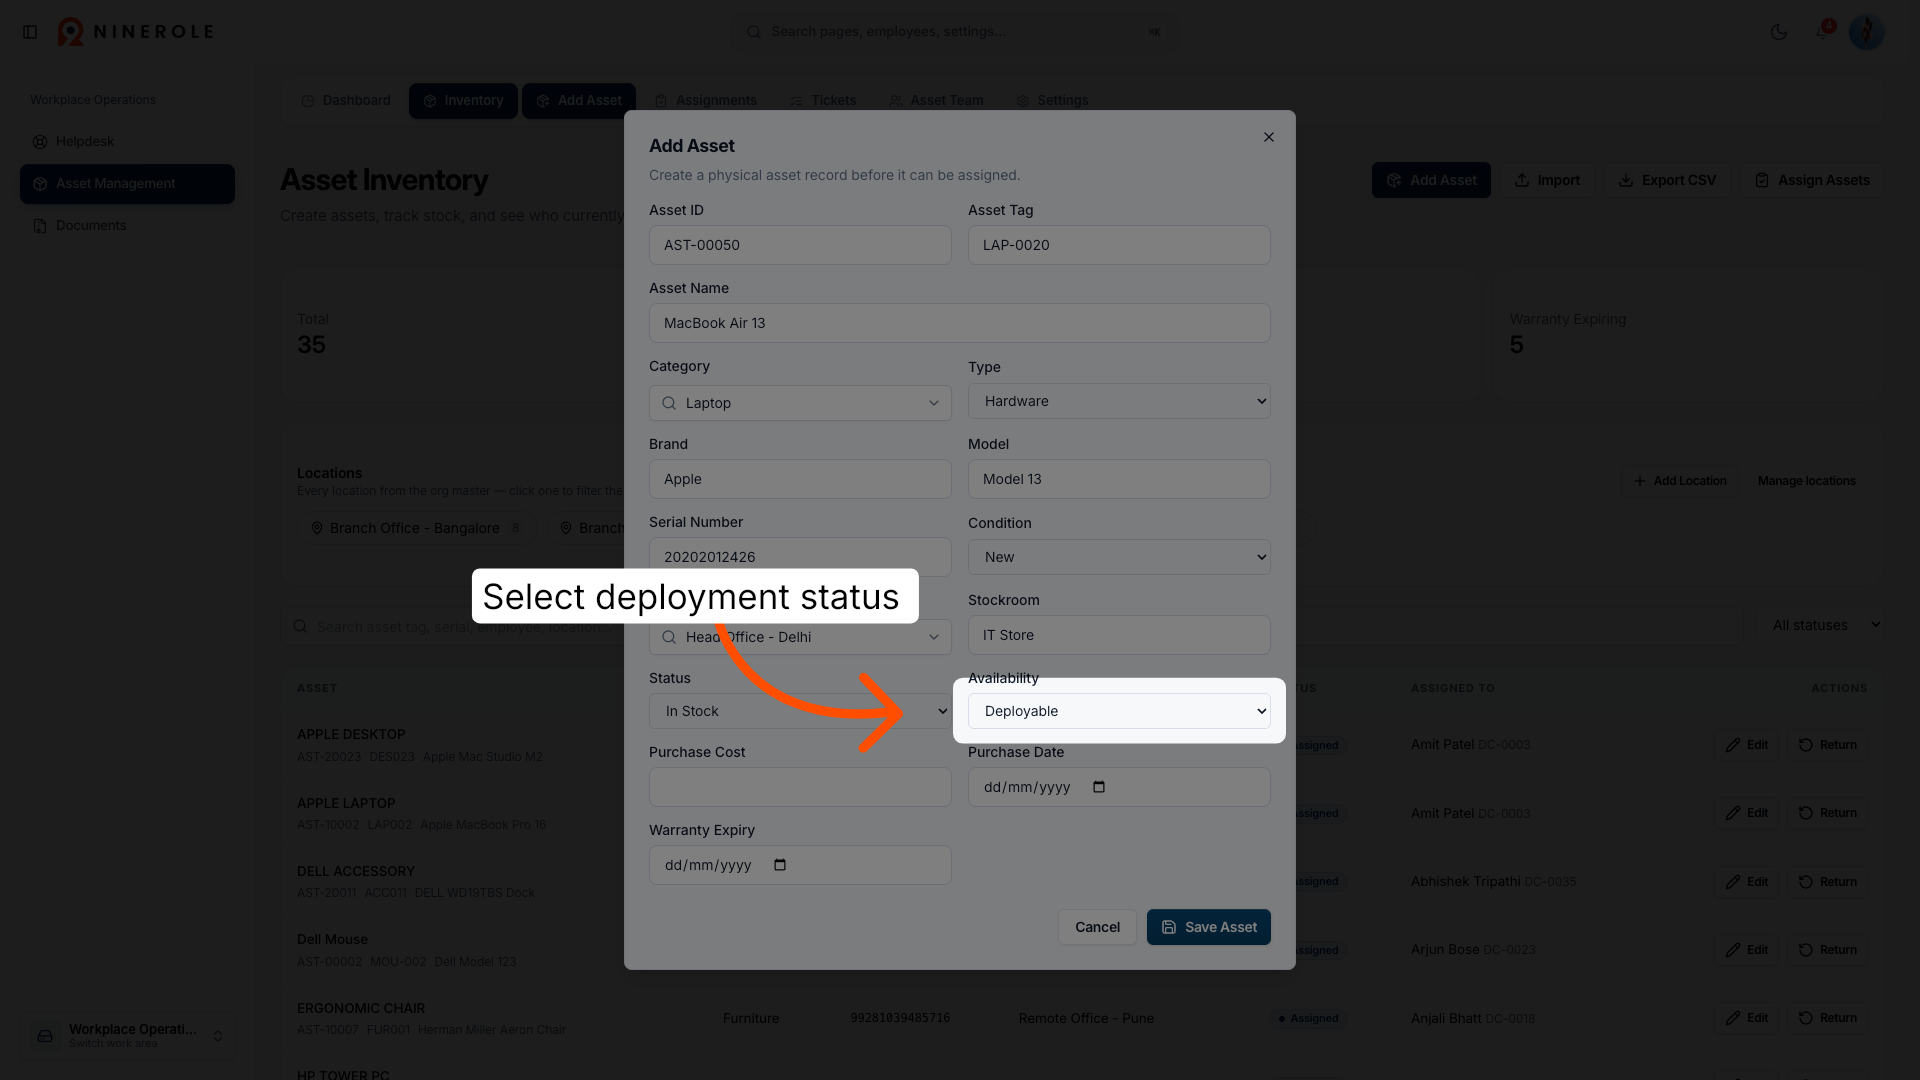
Task: Close the Add Asset dialog
Action: click(x=1268, y=137)
